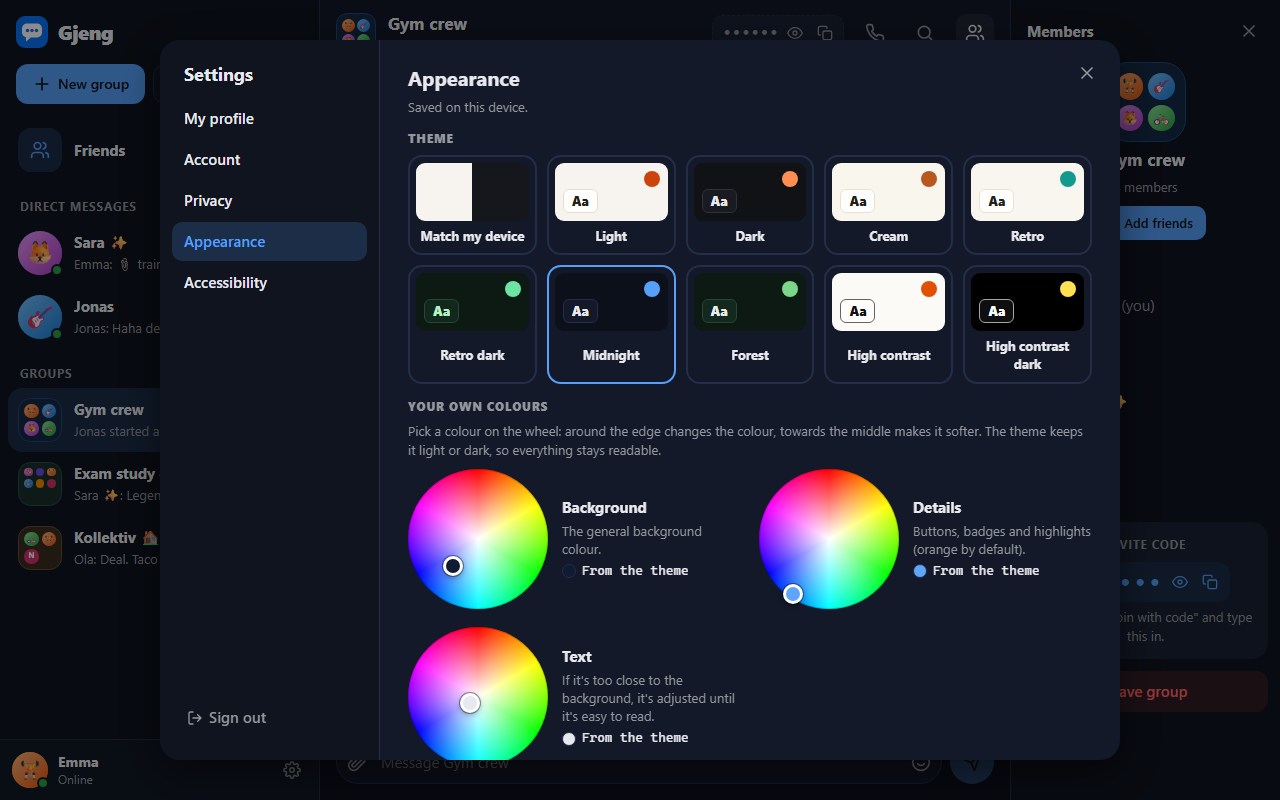Select the Match my device theme
Viewport: 1280px width, 800px height.
tap(472, 205)
